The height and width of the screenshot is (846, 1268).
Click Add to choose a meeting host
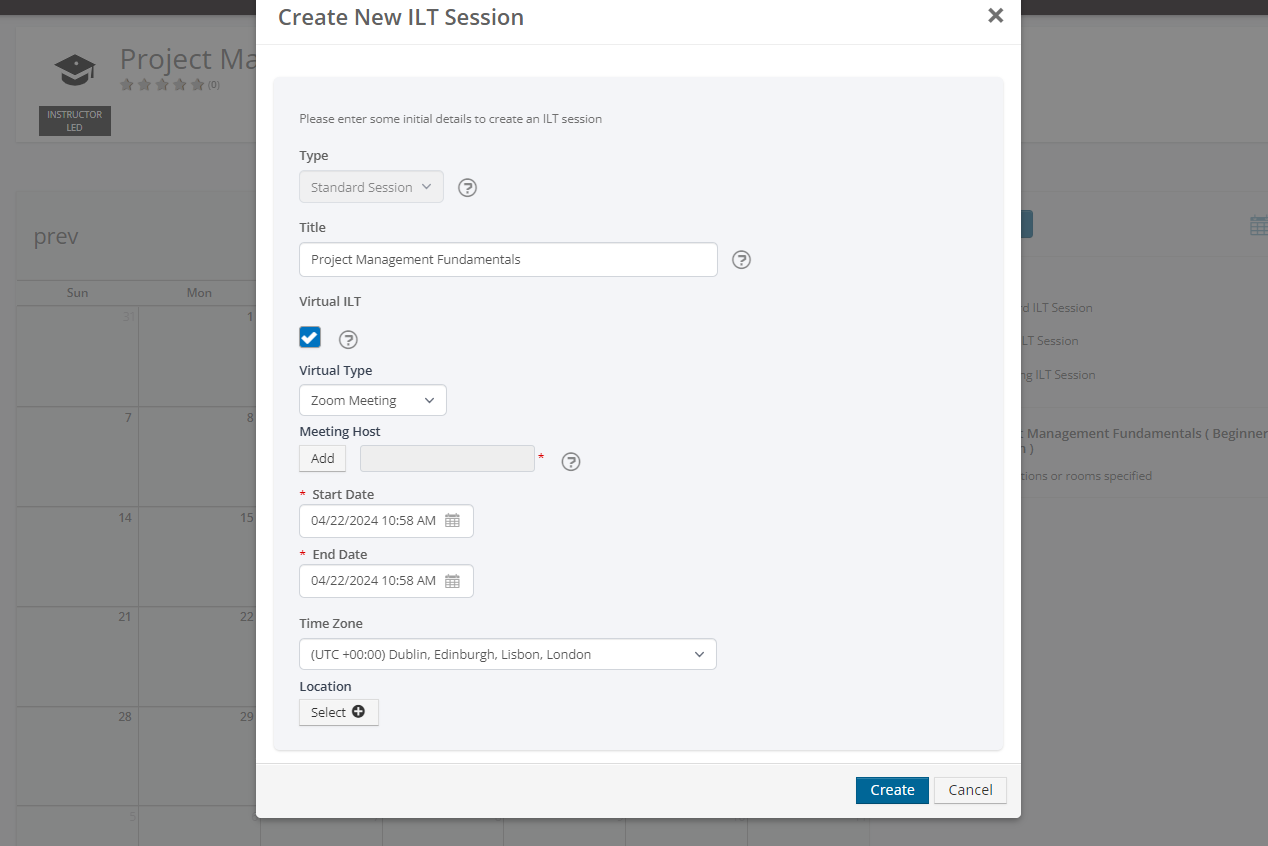click(x=323, y=459)
